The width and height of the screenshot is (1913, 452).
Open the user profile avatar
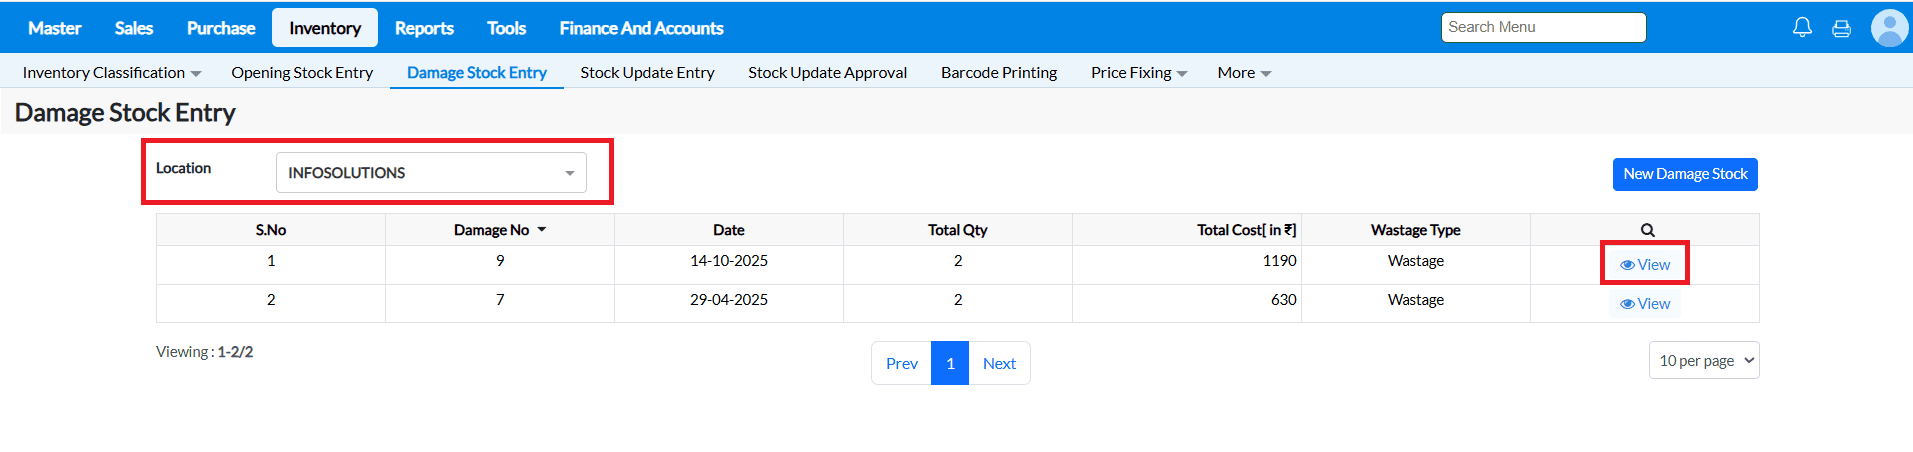(1889, 28)
